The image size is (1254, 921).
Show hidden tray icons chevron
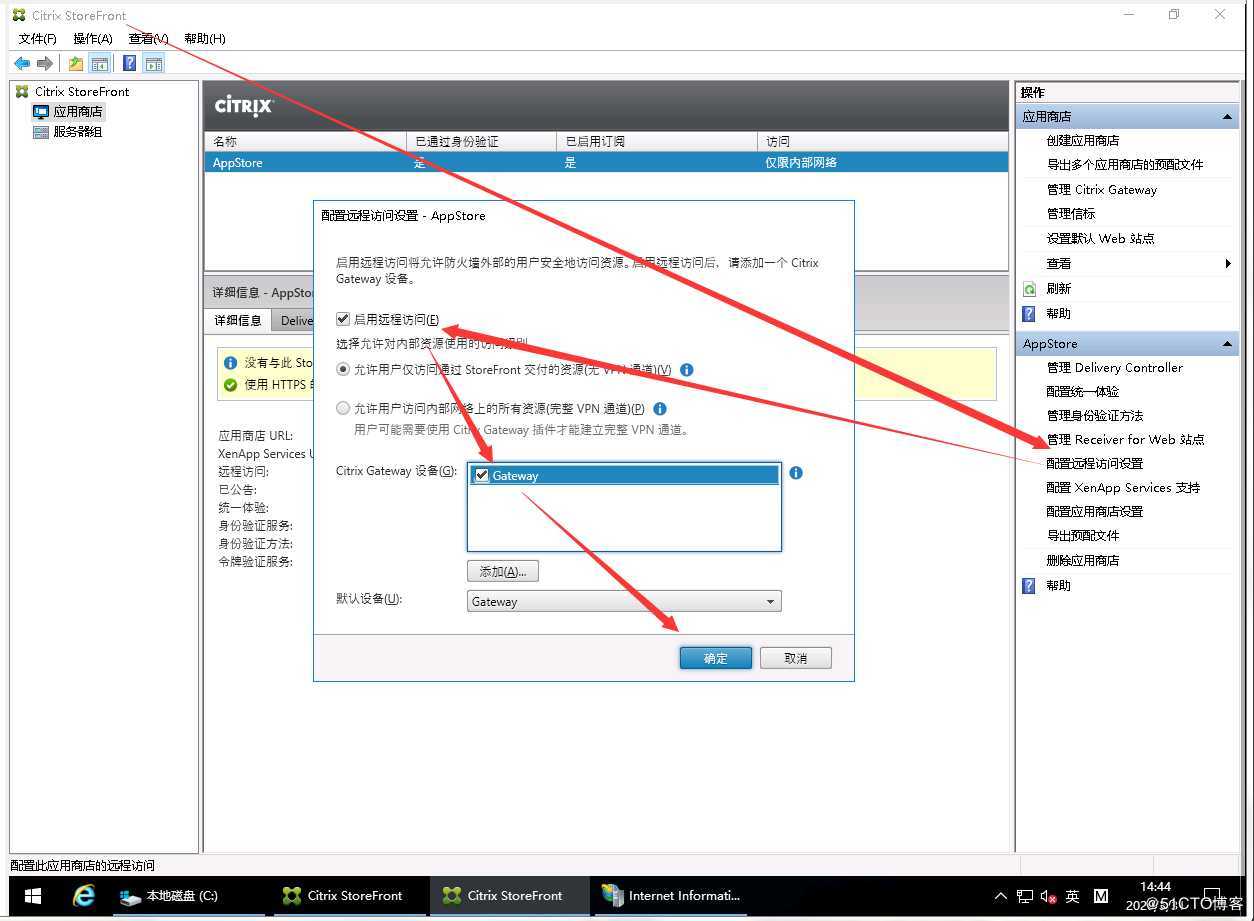click(x=1000, y=896)
